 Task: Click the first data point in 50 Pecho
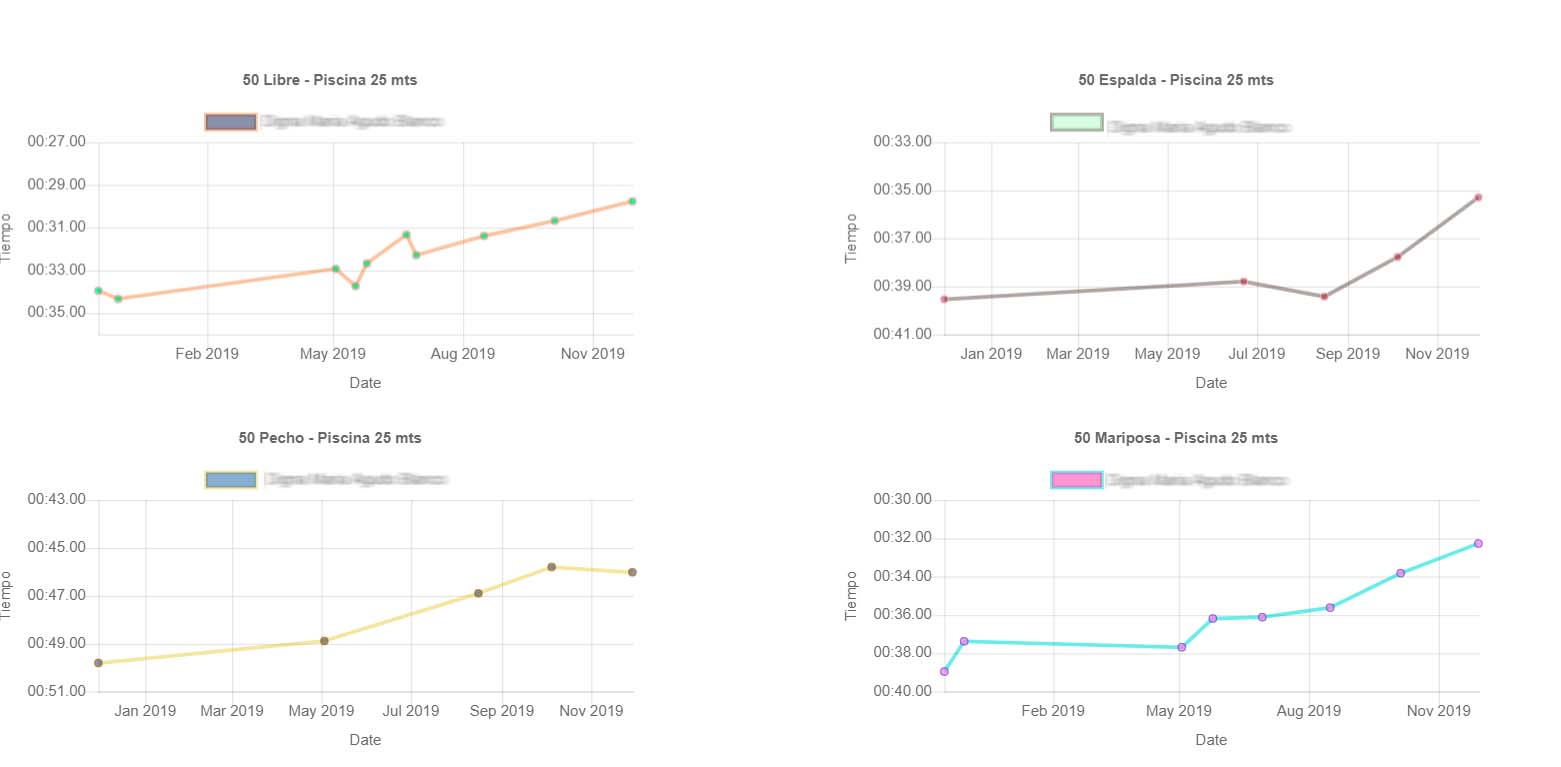click(x=98, y=663)
